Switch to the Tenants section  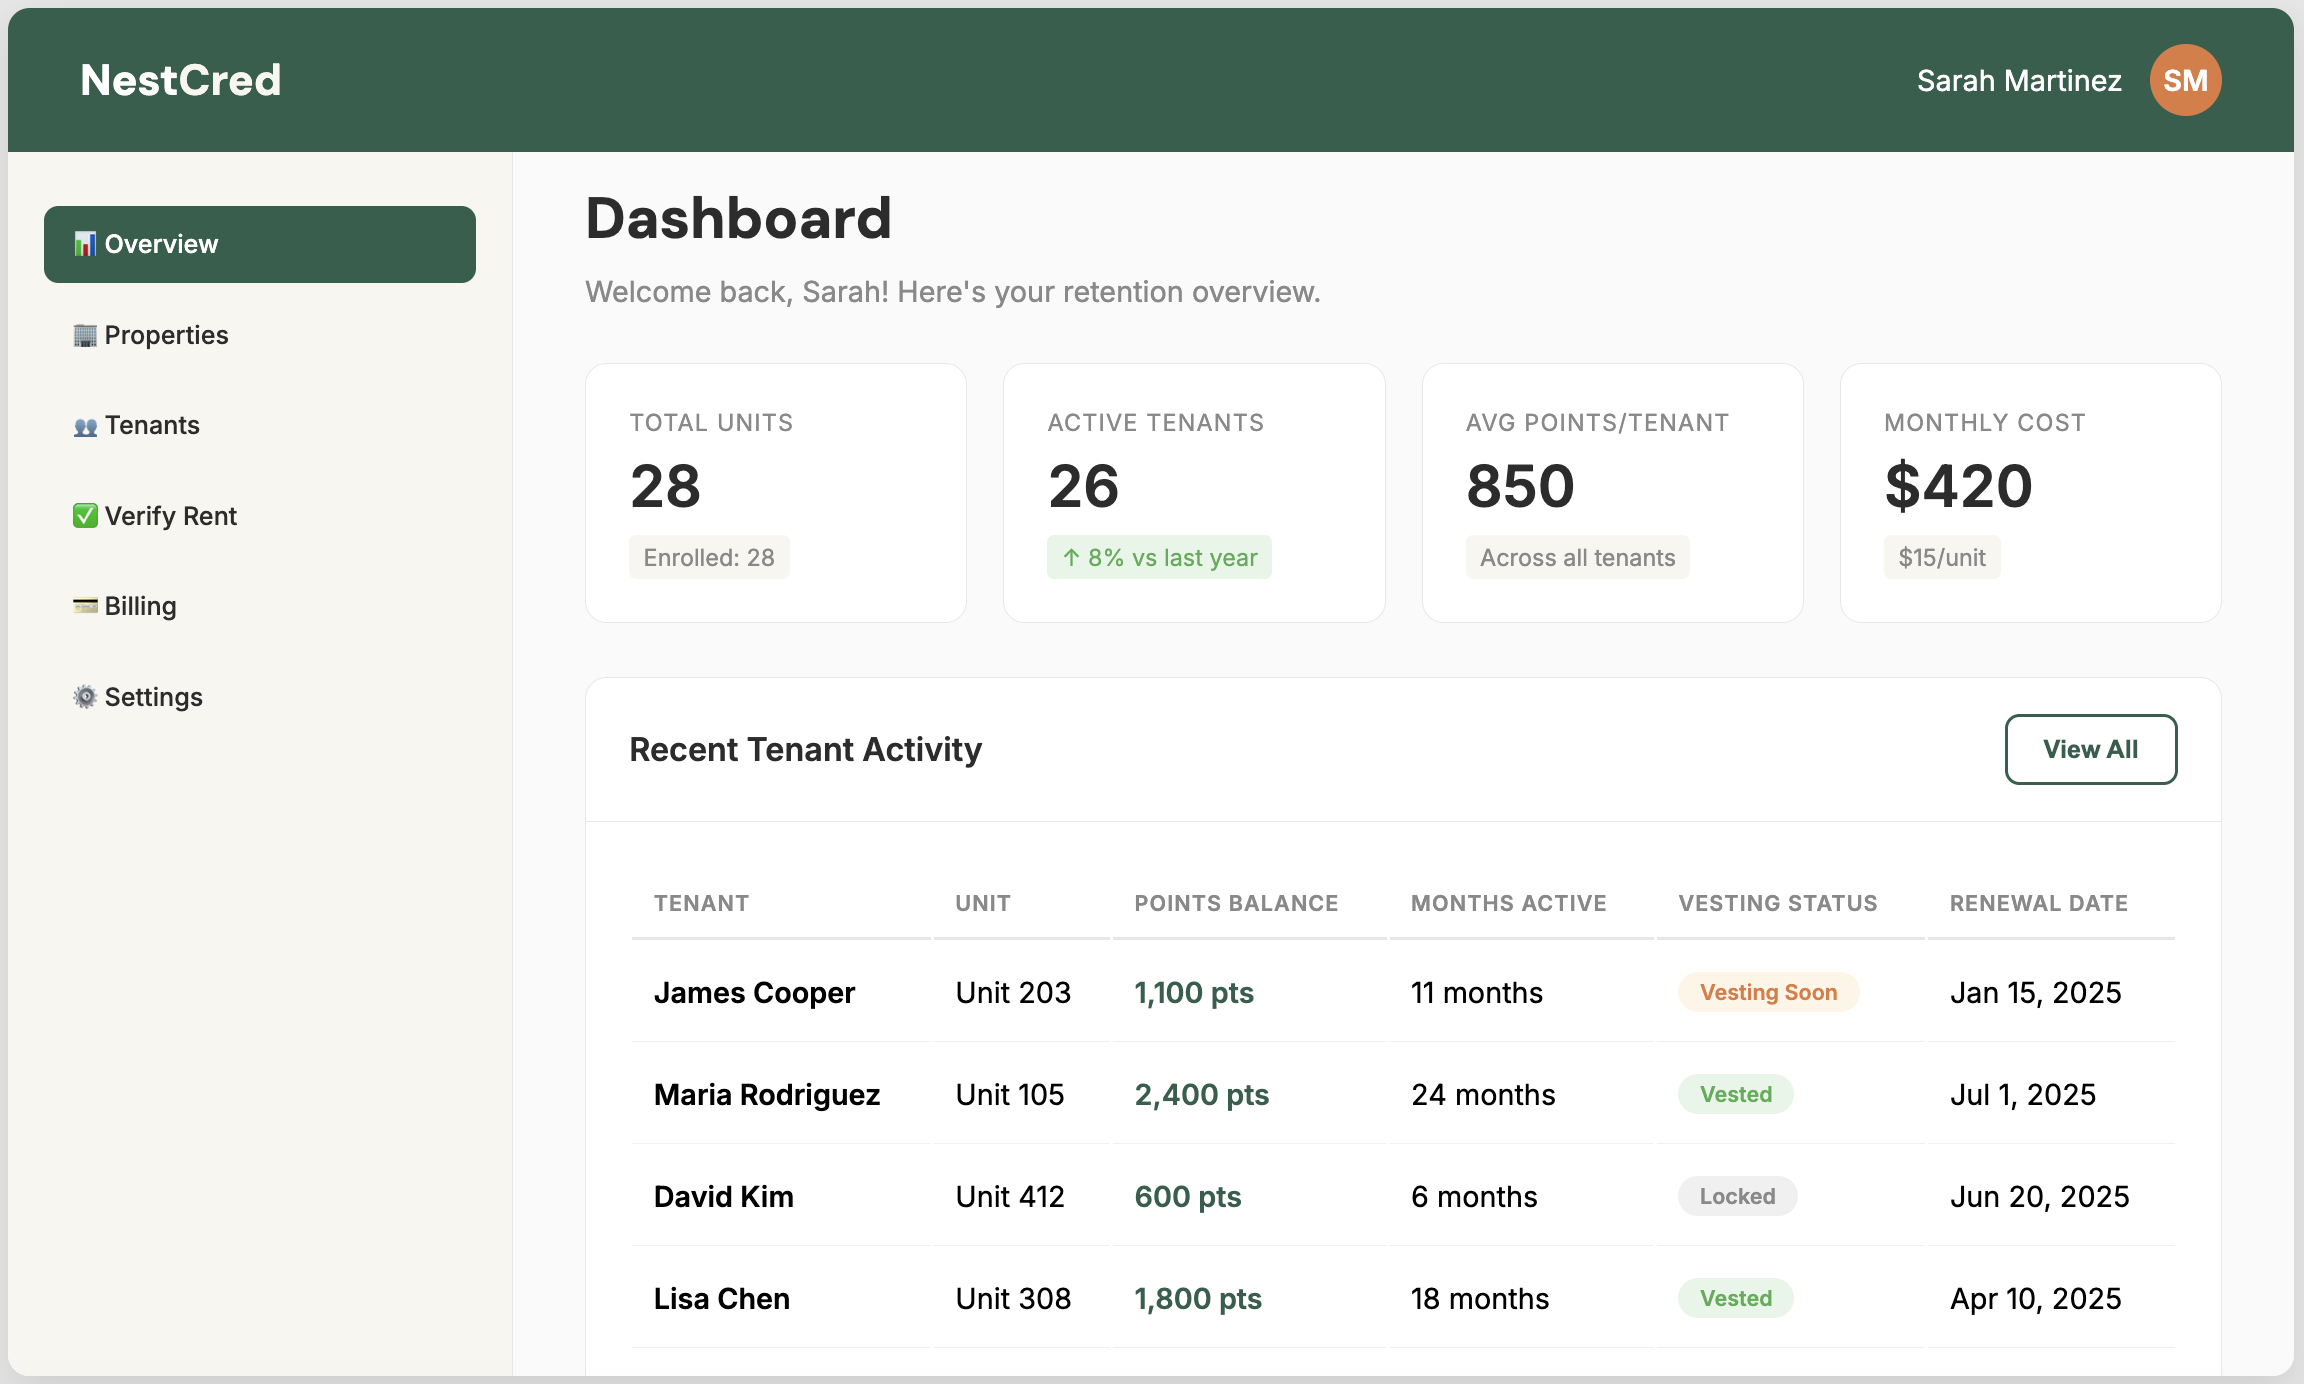(x=152, y=424)
